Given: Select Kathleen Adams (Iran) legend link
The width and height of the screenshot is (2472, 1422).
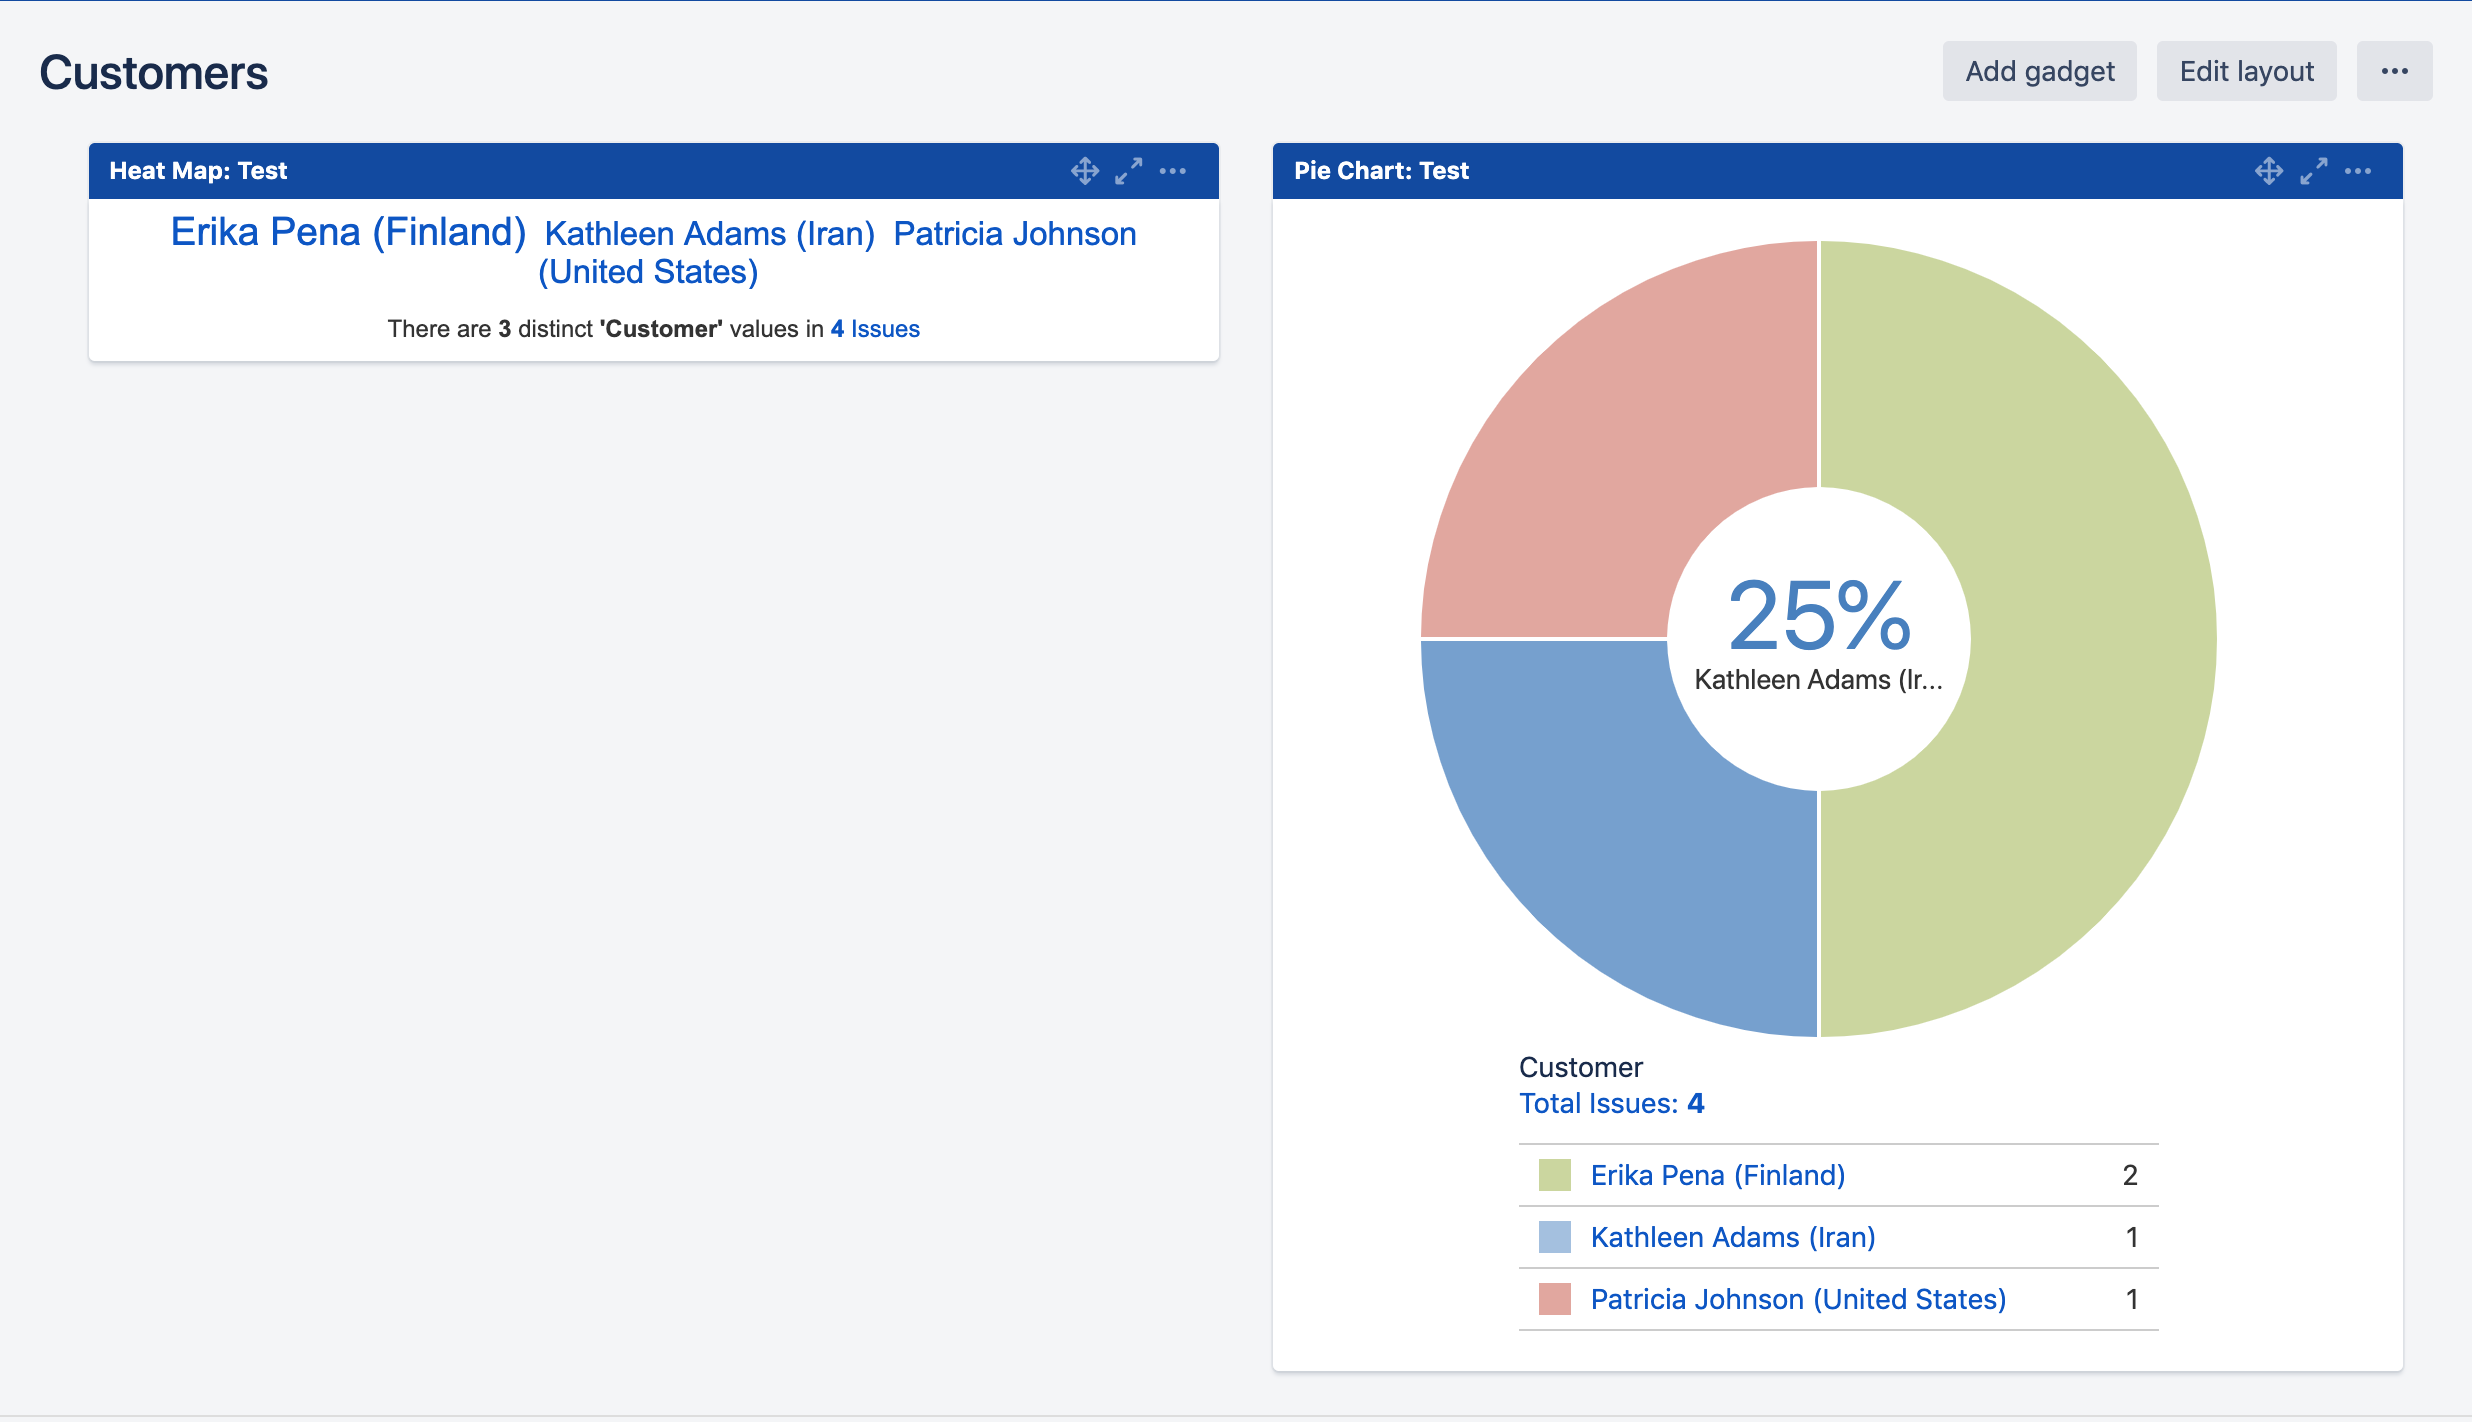Looking at the screenshot, I should pyautogui.click(x=1732, y=1237).
